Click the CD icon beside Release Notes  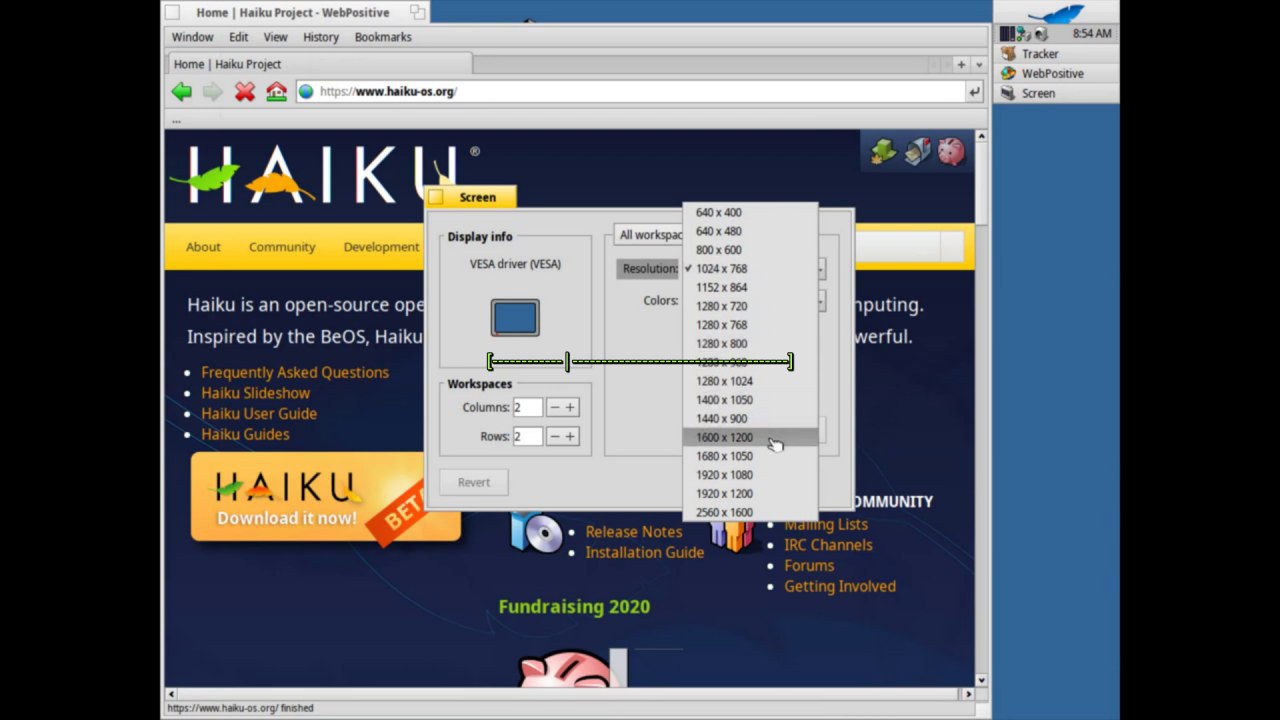click(537, 533)
